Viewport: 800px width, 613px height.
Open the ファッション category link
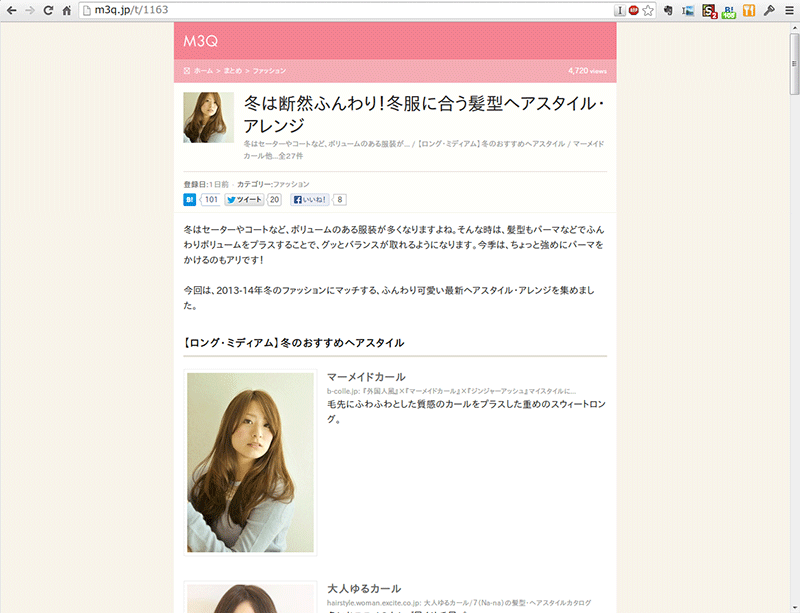coord(291,184)
